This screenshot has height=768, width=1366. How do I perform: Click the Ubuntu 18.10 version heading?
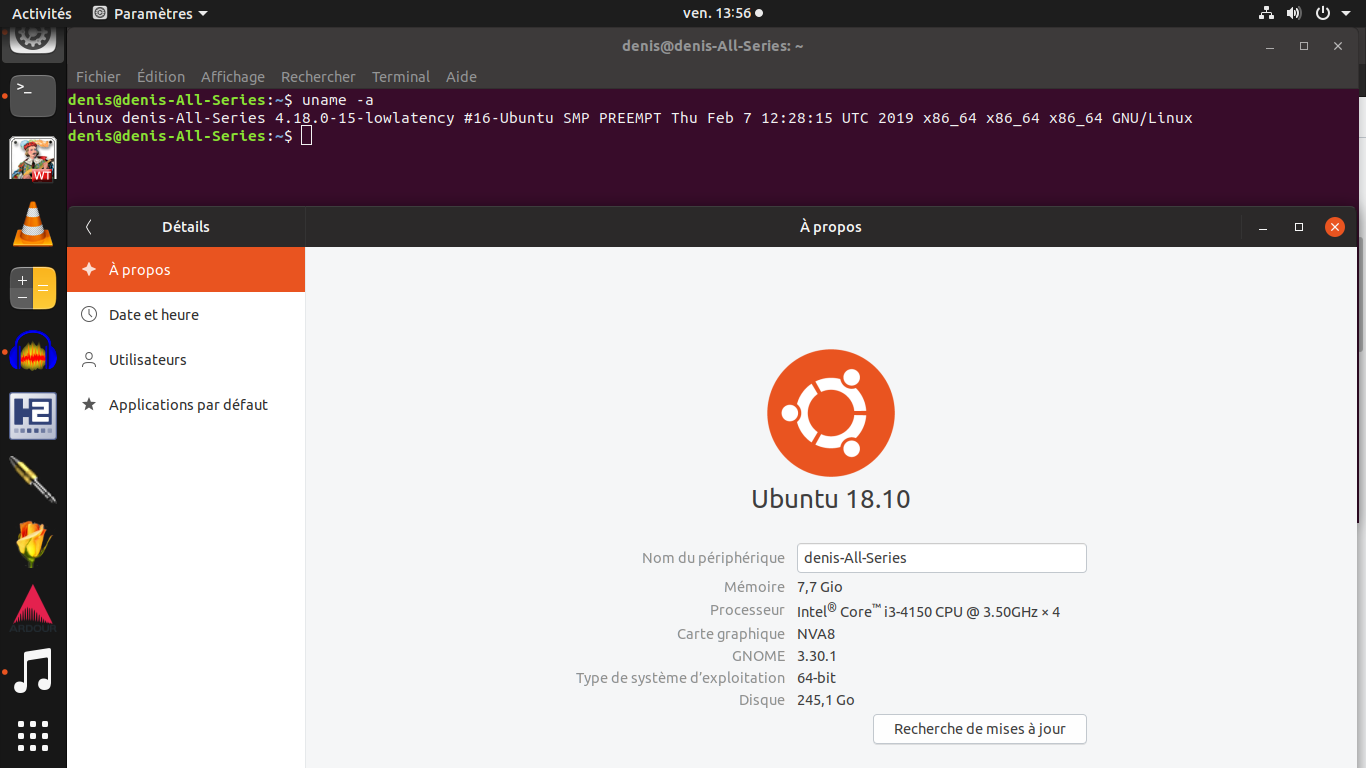(831, 499)
